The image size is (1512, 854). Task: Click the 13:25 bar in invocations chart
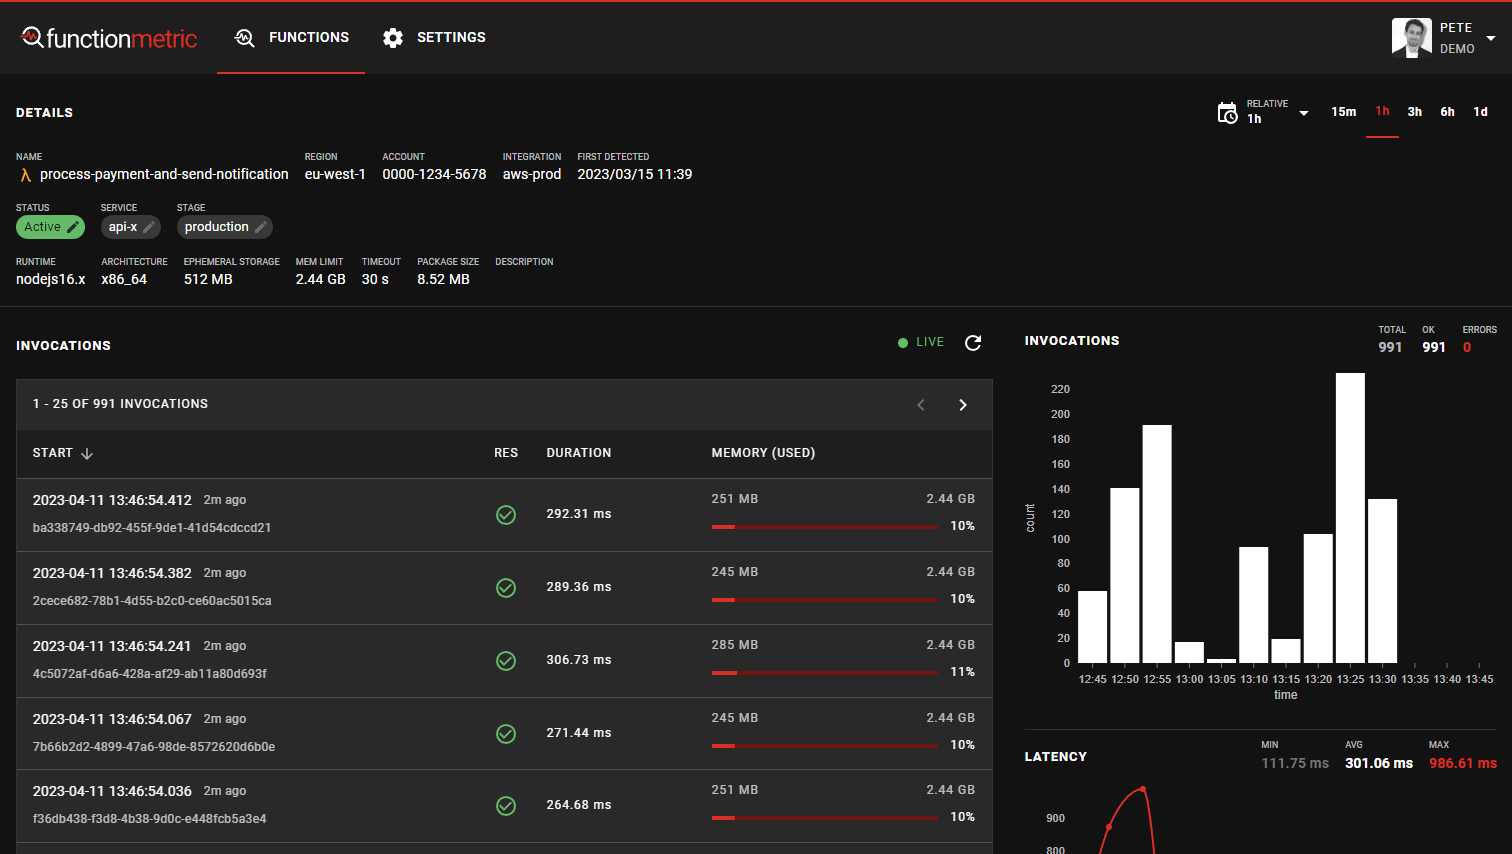click(1350, 518)
